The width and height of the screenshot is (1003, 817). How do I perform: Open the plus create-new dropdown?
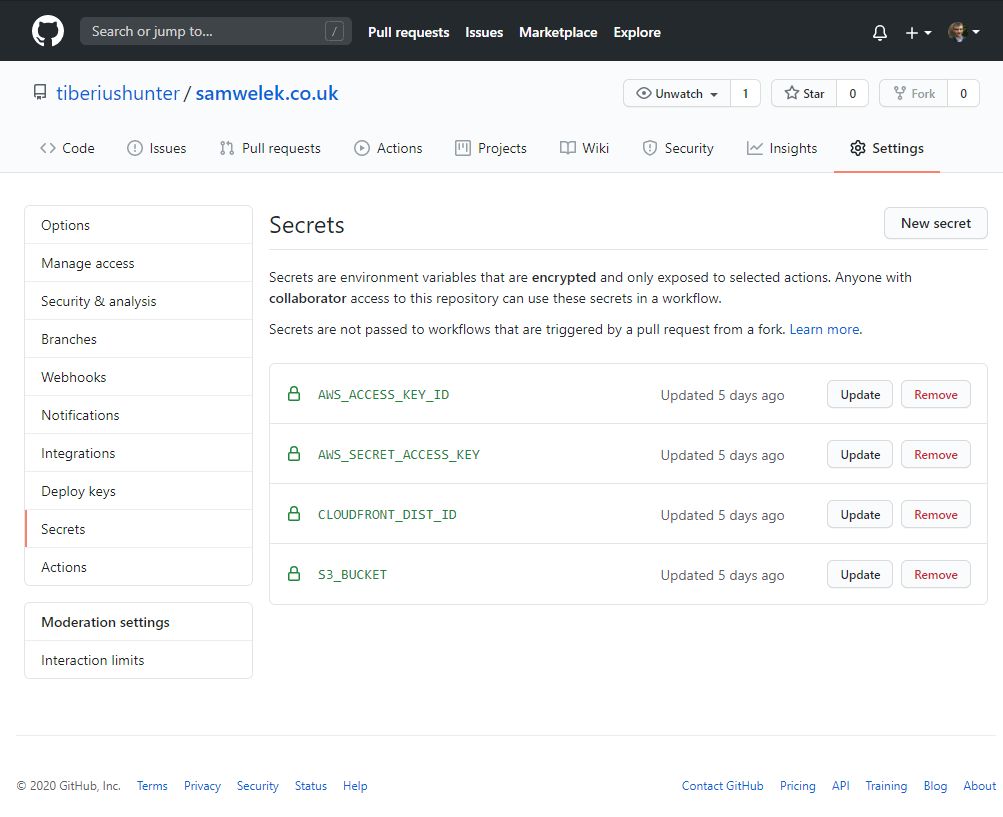pyautogui.click(x=919, y=33)
